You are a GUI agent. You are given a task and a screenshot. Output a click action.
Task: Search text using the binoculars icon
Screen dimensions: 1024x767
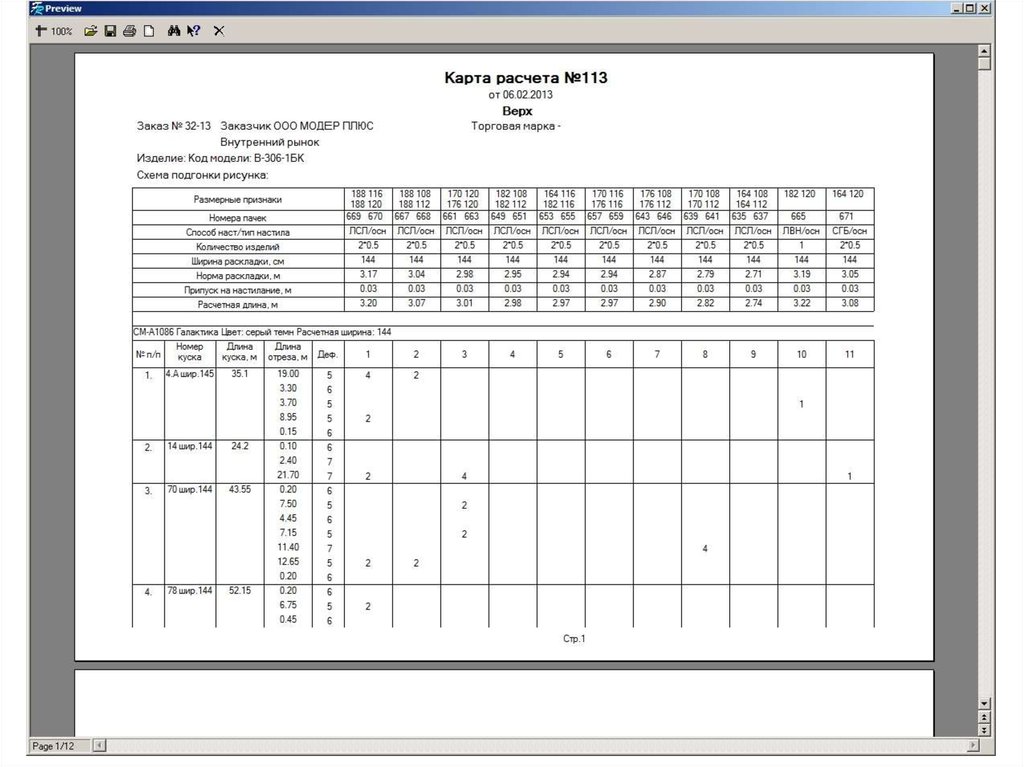(x=174, y=31)
